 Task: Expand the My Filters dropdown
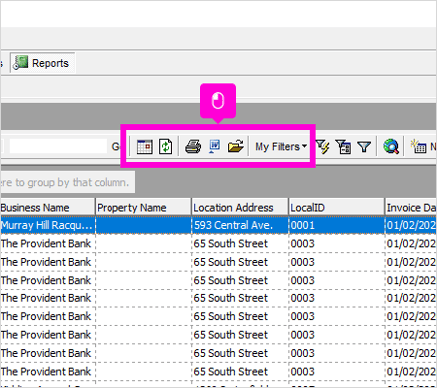(x=281, y=147)
